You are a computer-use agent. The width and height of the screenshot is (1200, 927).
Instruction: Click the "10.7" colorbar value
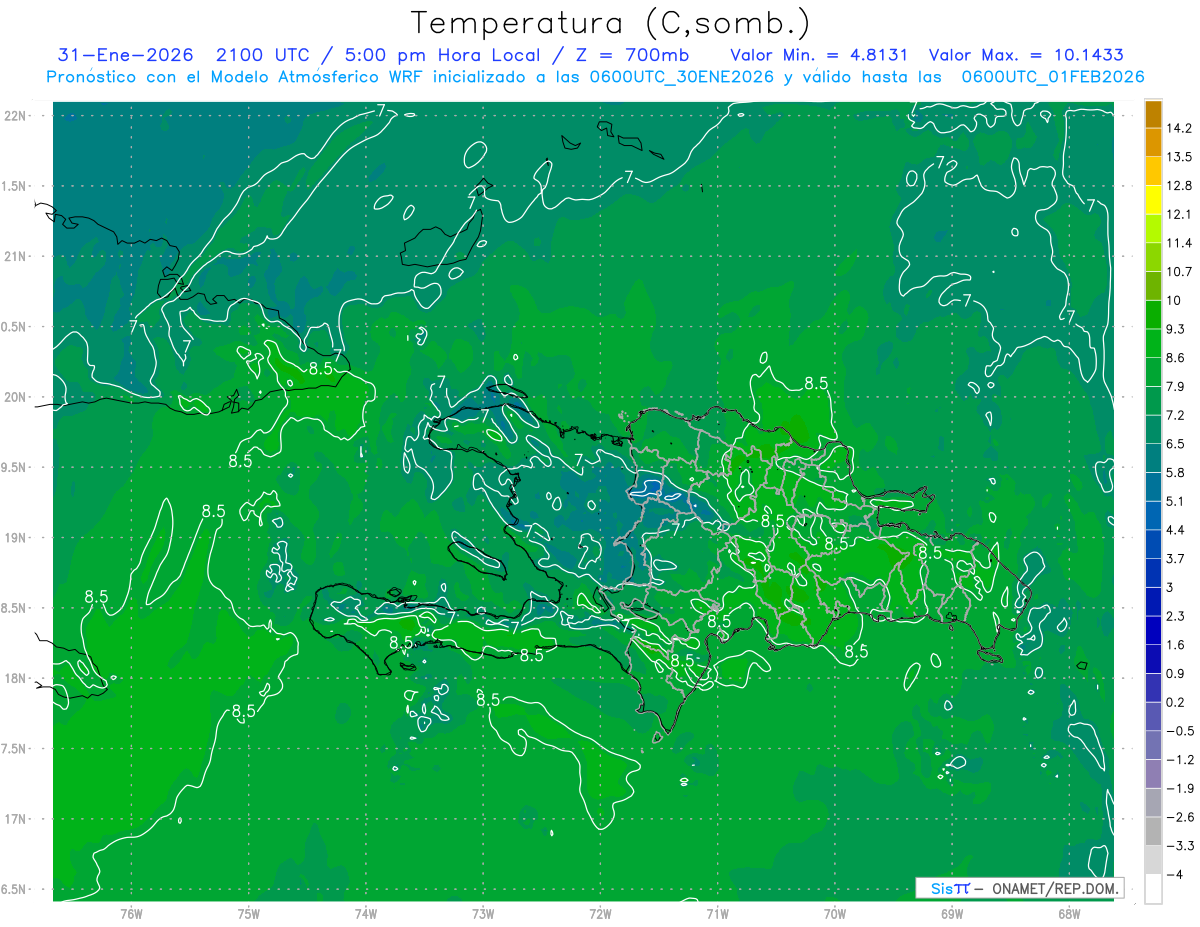pos(1179,271)
